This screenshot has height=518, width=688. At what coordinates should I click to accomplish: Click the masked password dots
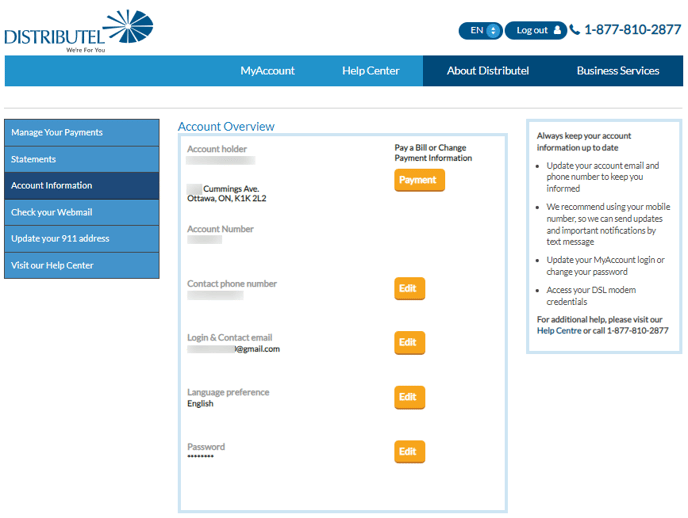pos(200,457)
